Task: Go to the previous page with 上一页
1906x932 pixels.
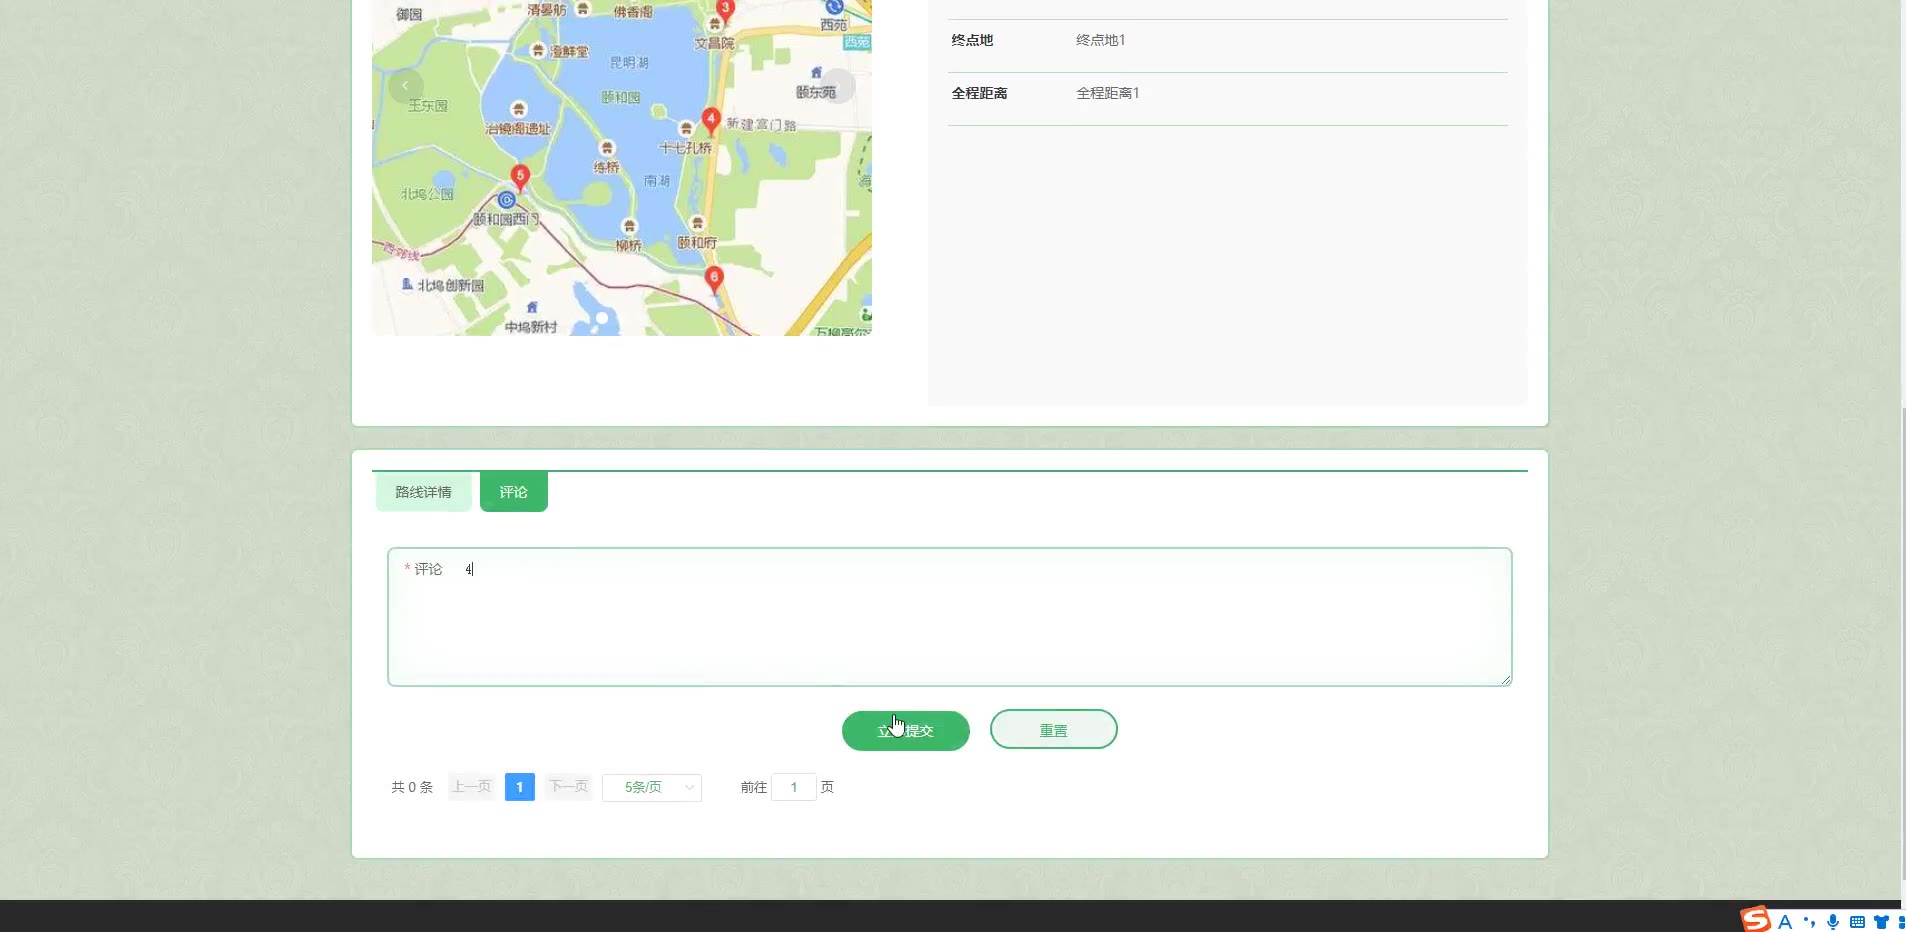Action: [x=472, y=787]
